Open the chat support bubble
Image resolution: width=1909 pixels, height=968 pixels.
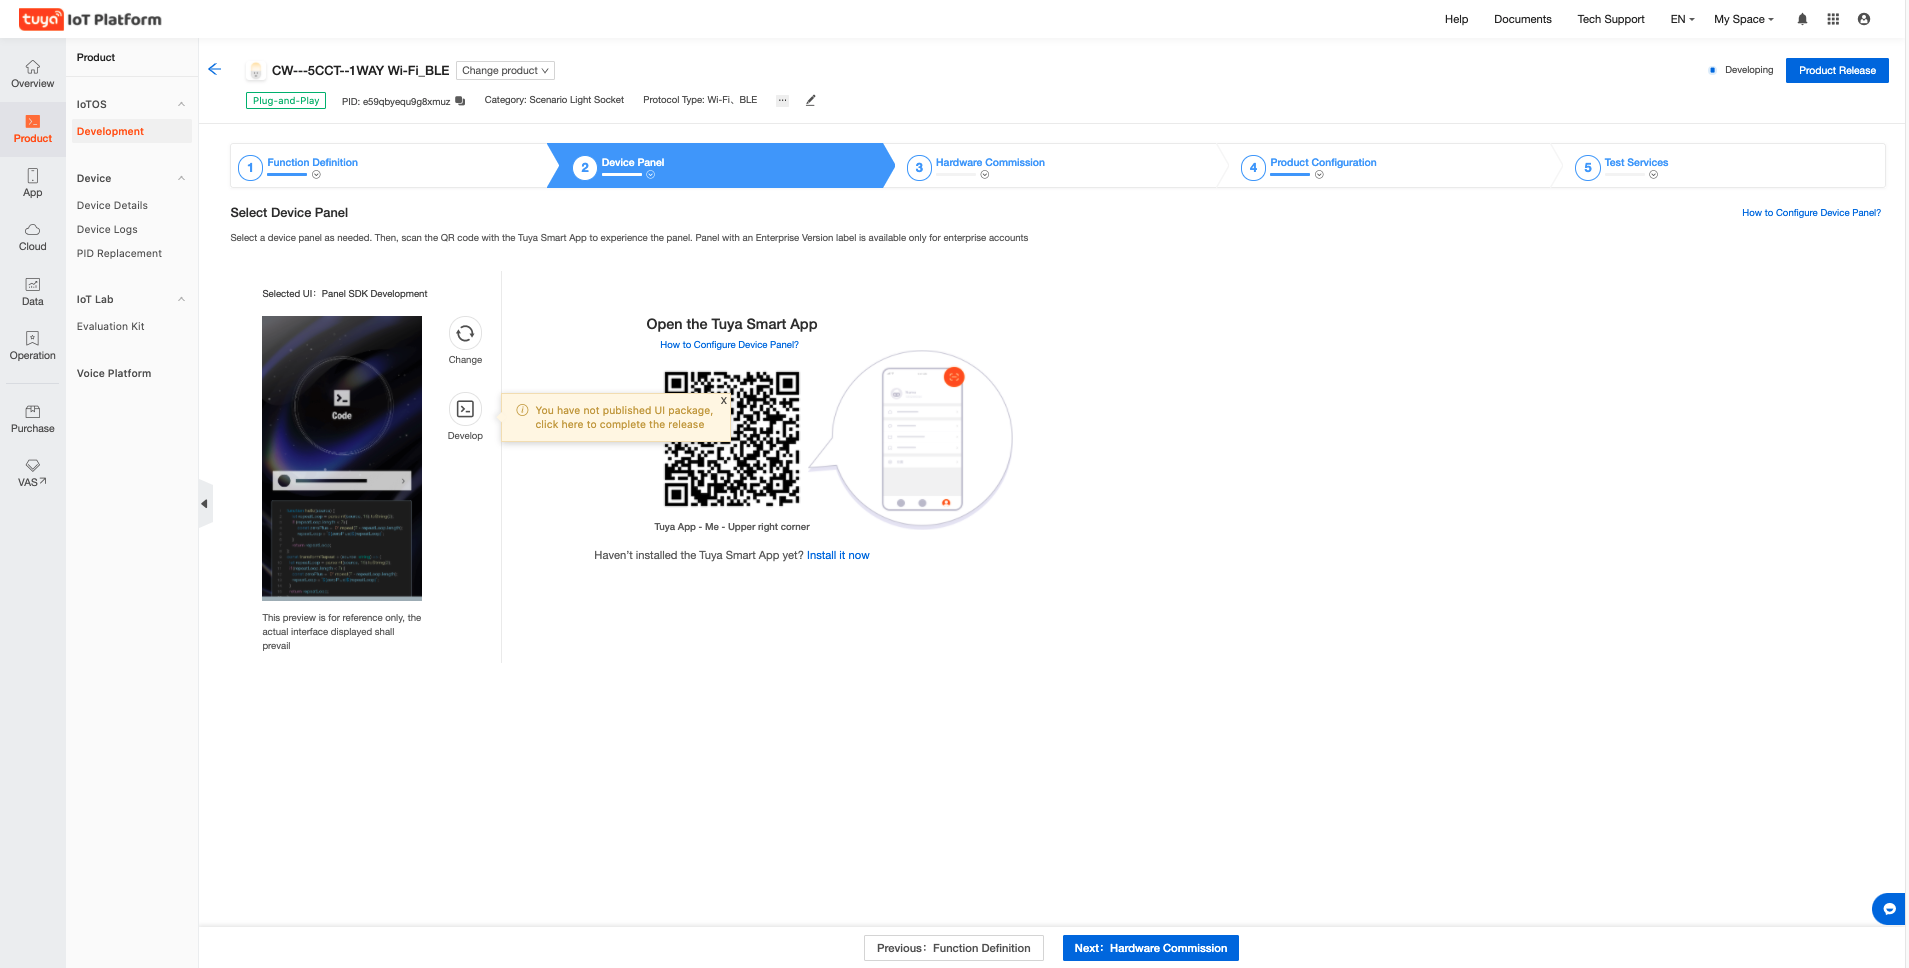pyautogui.click(x=1889, y=909)
